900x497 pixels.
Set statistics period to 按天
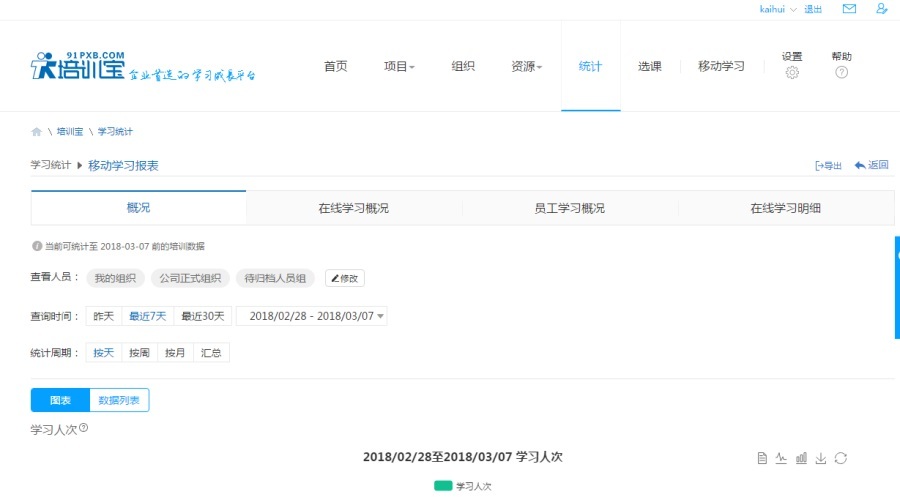(x=104, y=353)
